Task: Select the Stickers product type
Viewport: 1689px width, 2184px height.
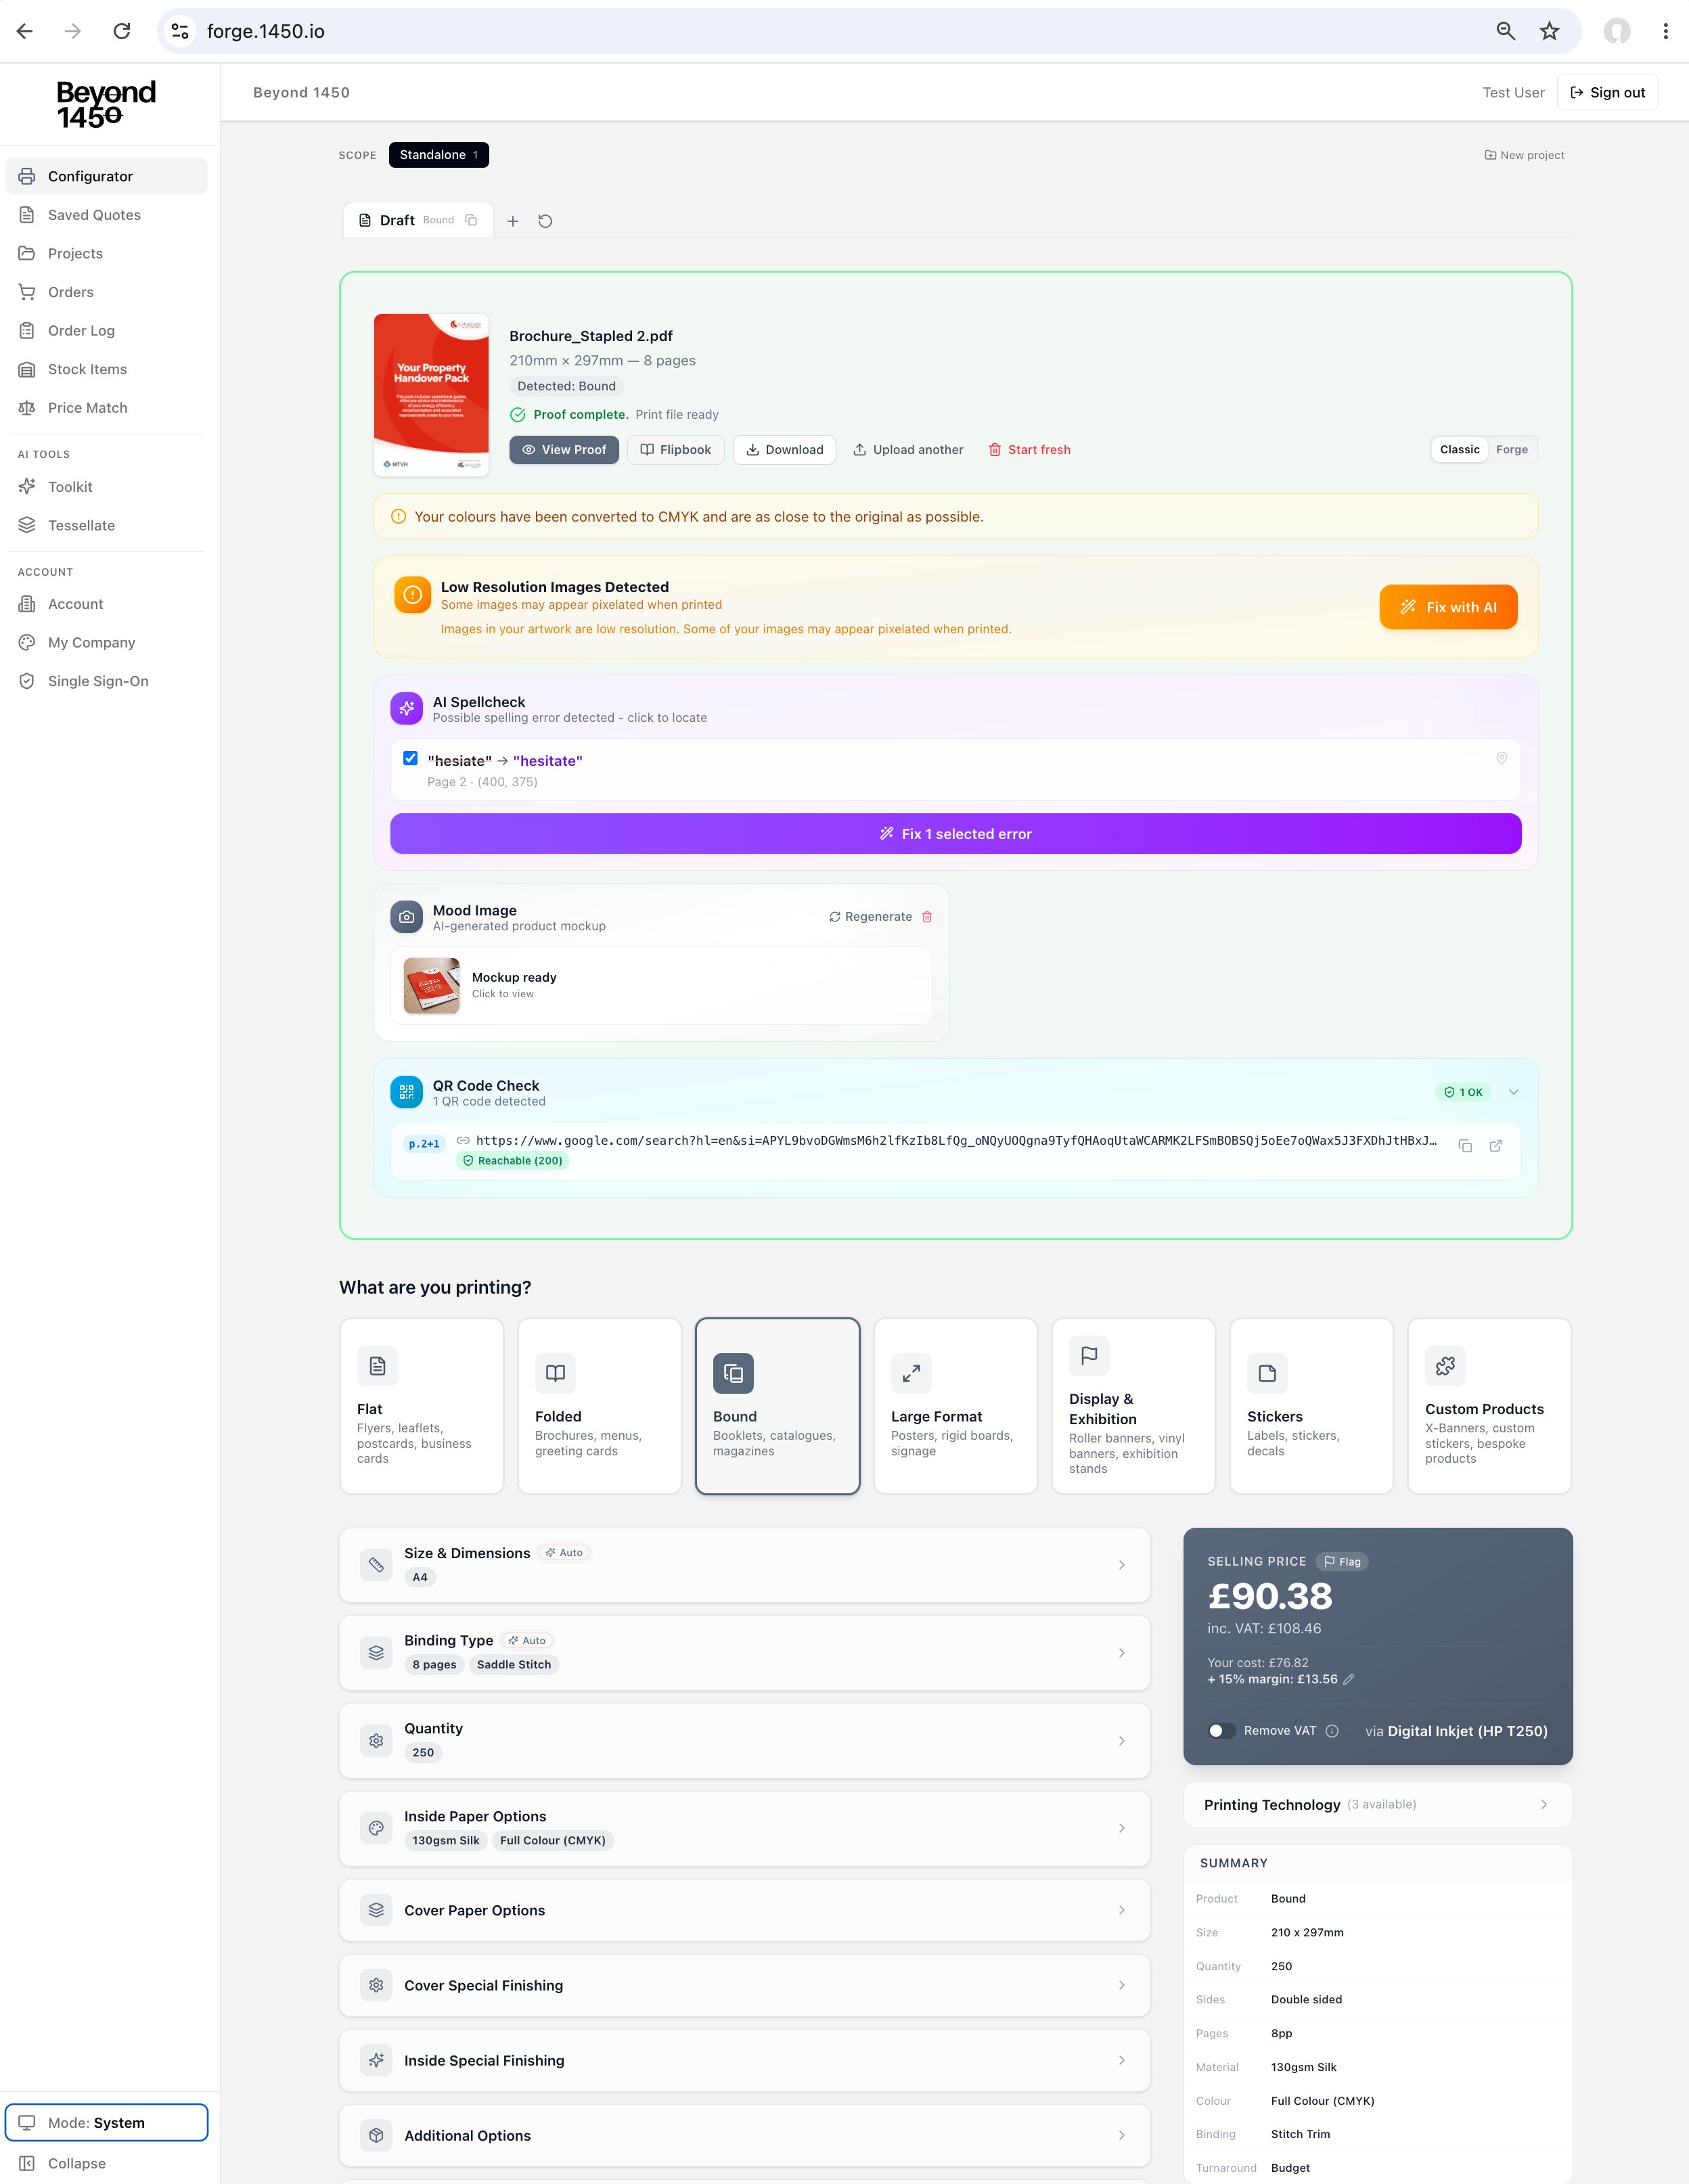Action: pos(1311,1406)
